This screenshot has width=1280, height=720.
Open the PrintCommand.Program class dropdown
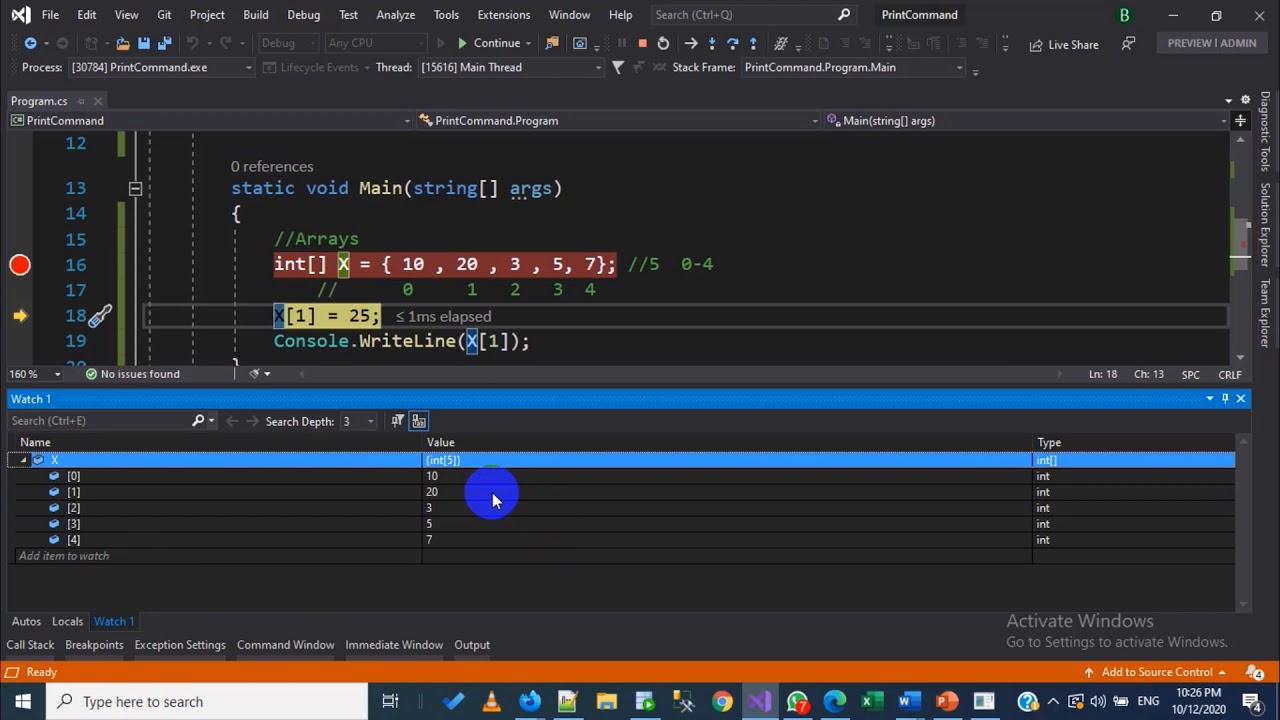[617, 120]
